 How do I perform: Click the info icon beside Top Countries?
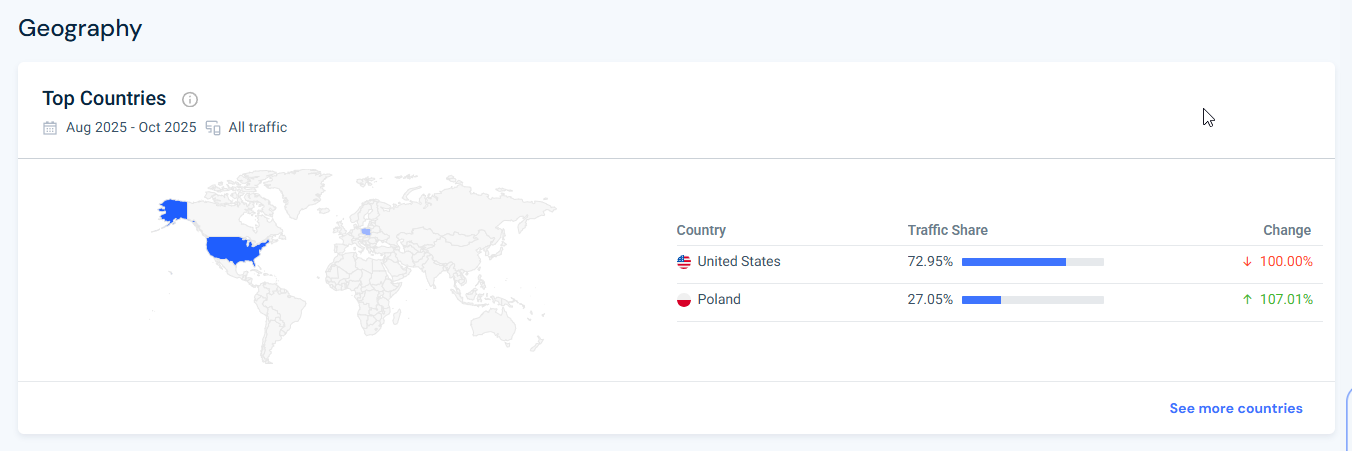pyautogui.click(x=190, y=99)
